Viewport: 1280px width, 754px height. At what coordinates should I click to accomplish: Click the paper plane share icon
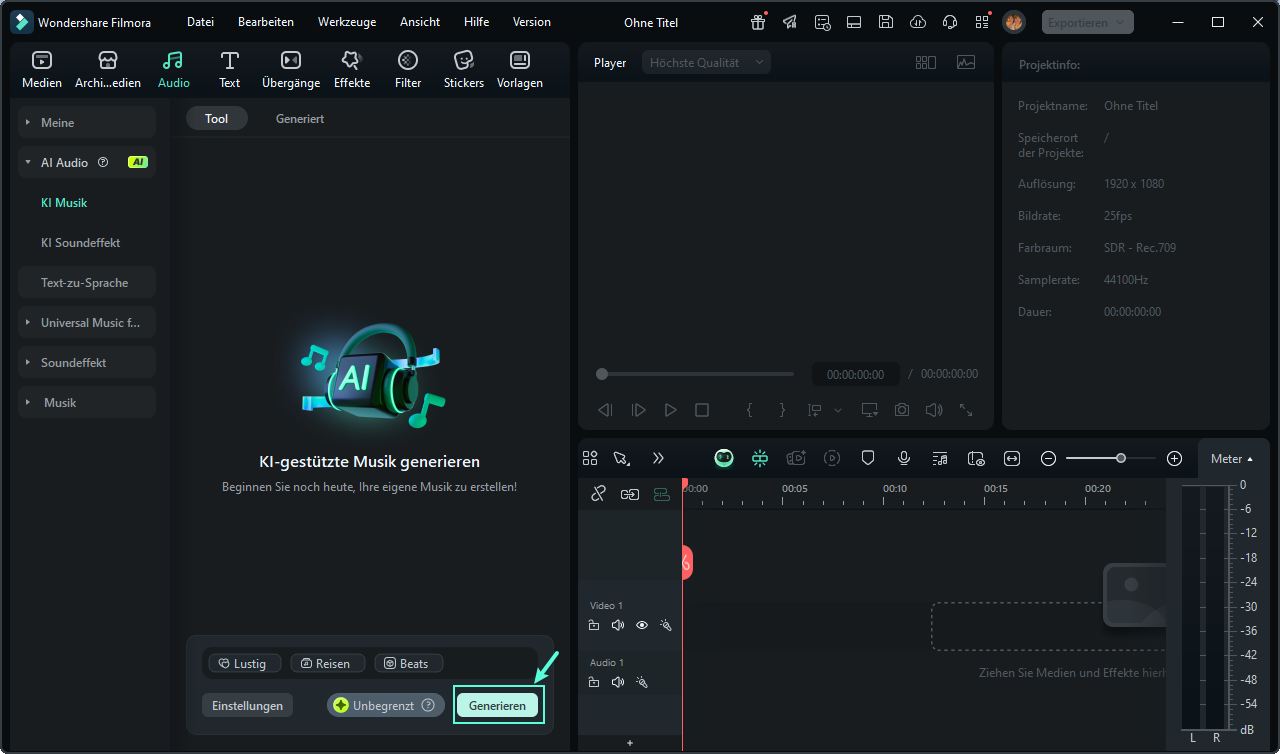[x=790, y=22]
